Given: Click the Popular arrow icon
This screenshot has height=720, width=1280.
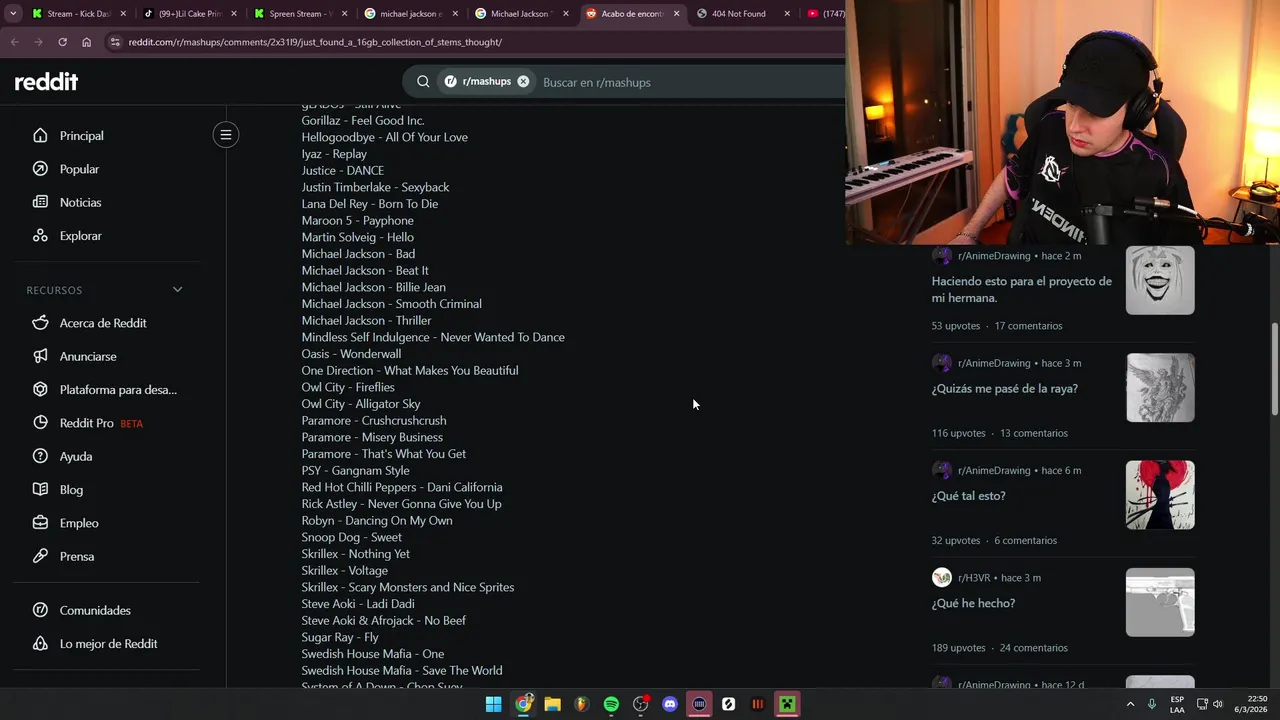Looking at the screenshot, I should (40, 169).
